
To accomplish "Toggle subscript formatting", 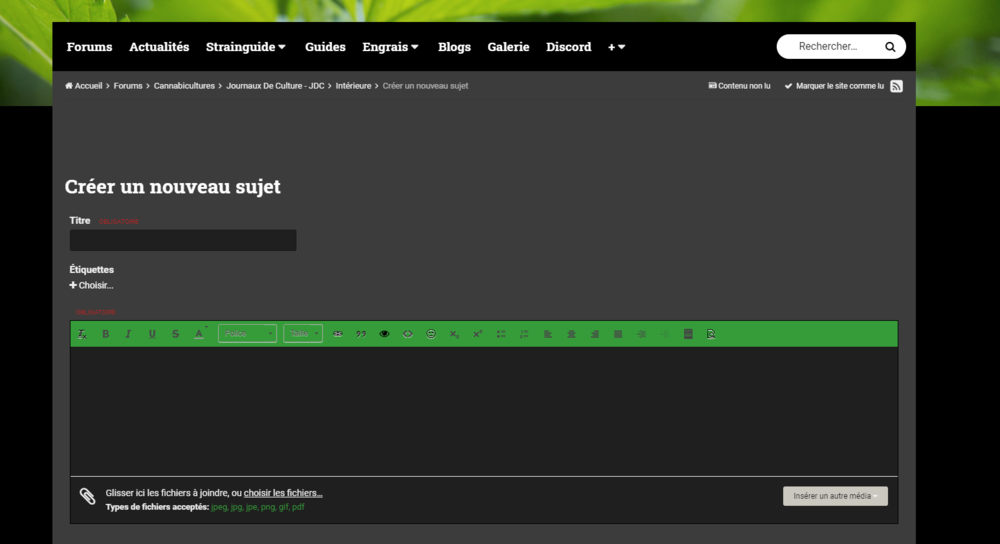I will tap(454, 334).
